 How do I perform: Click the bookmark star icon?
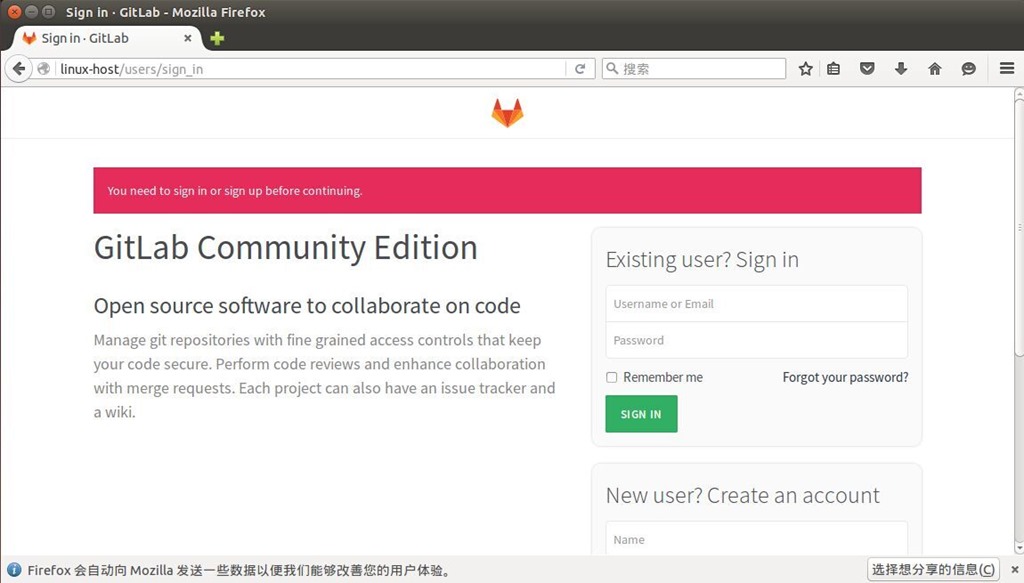[x=805, y=68]
